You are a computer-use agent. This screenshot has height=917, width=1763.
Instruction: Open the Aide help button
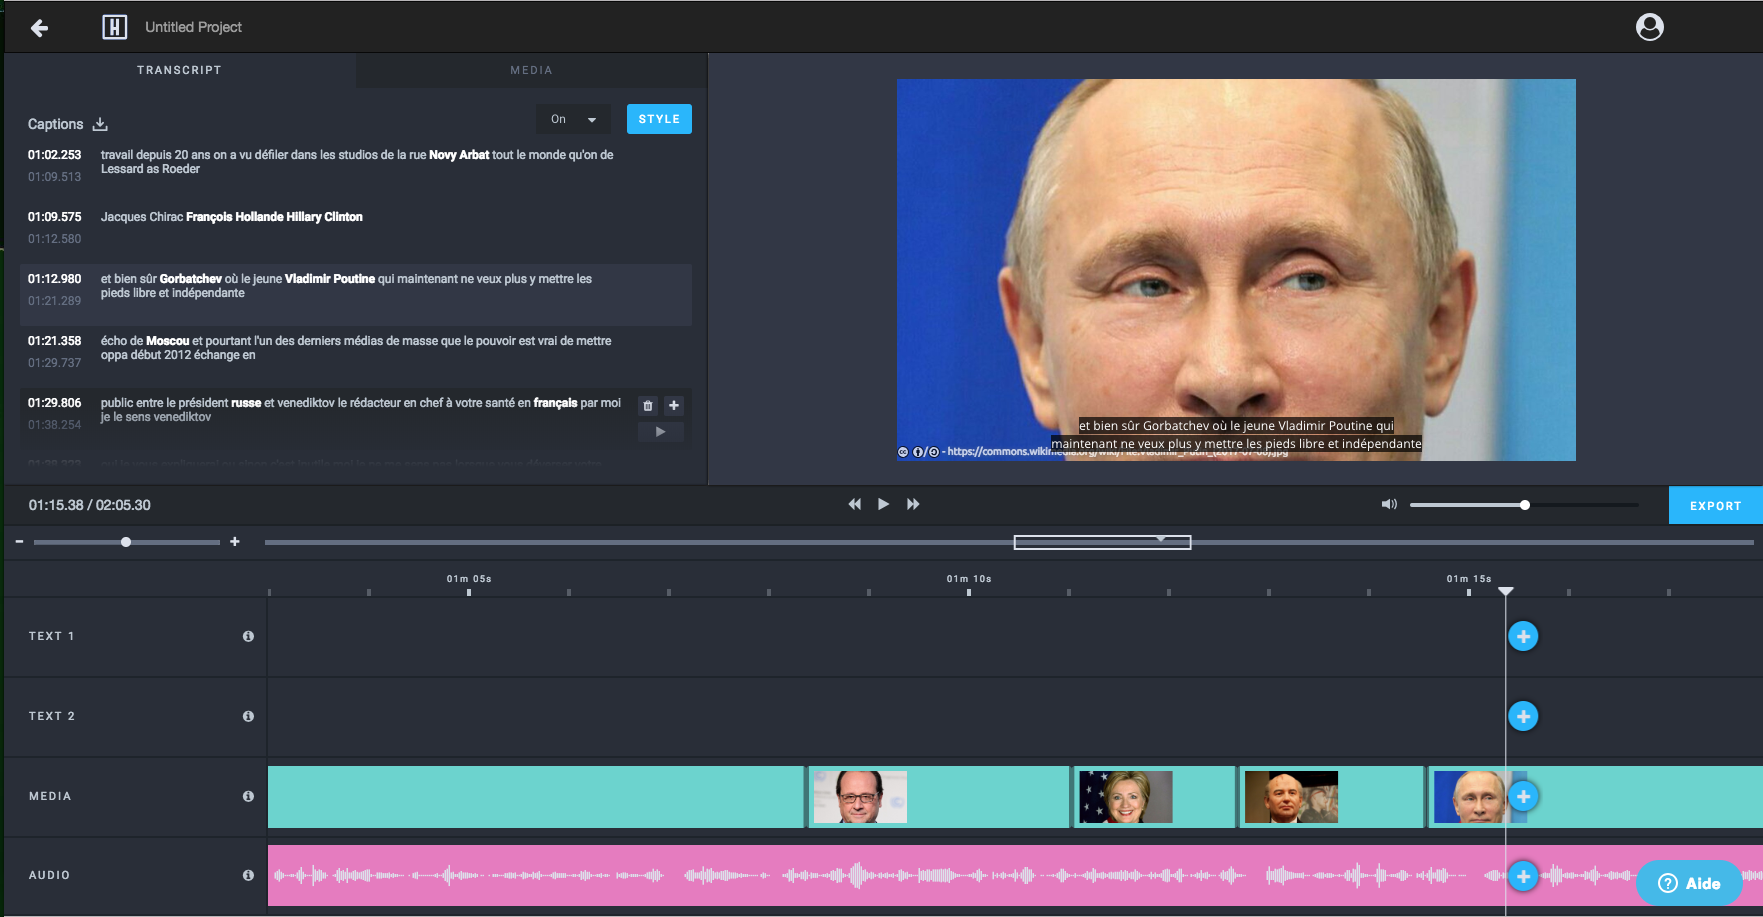click(x=1689, y=883)
